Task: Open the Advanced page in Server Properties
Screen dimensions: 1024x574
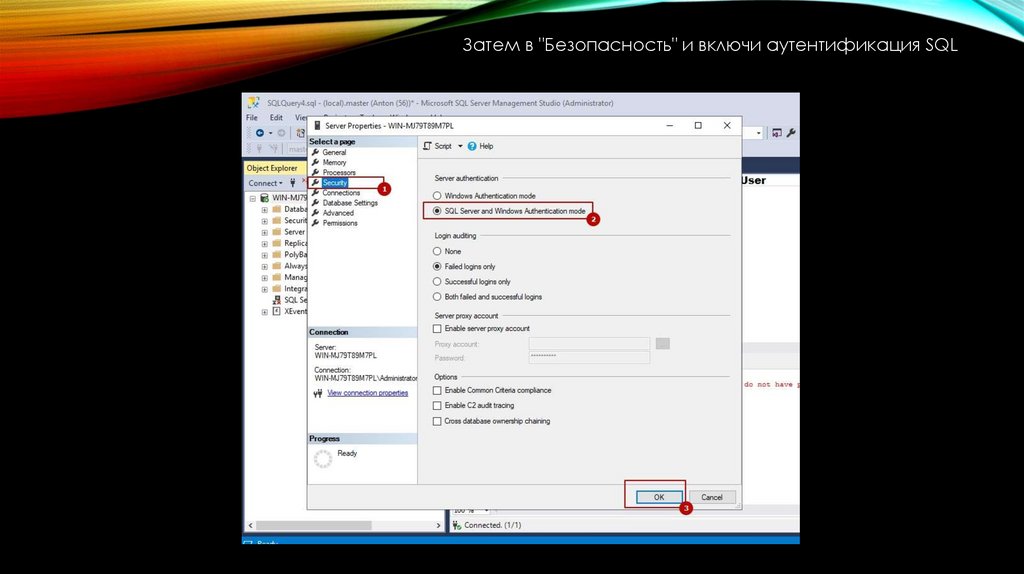Action: 338,213
